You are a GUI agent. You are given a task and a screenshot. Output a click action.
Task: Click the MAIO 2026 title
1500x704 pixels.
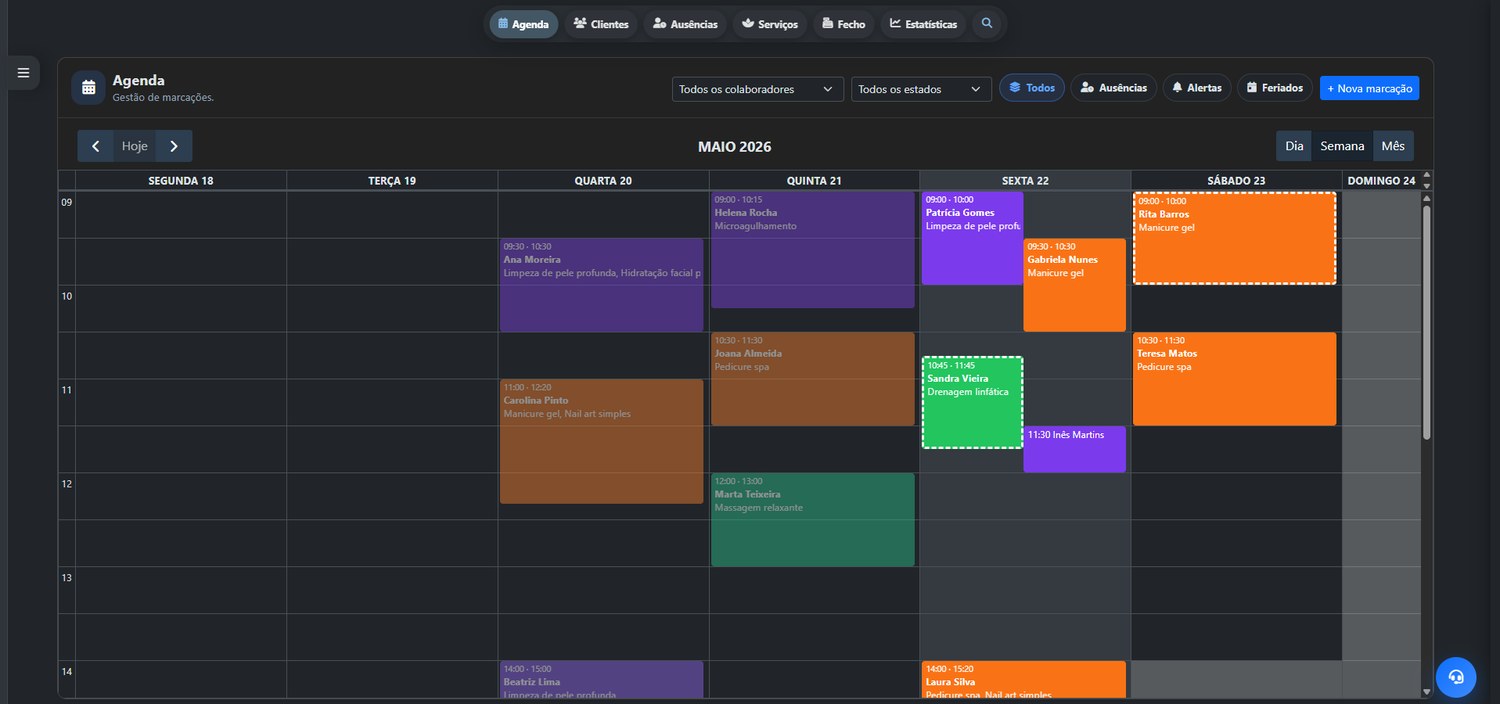[x=734, y=146]
